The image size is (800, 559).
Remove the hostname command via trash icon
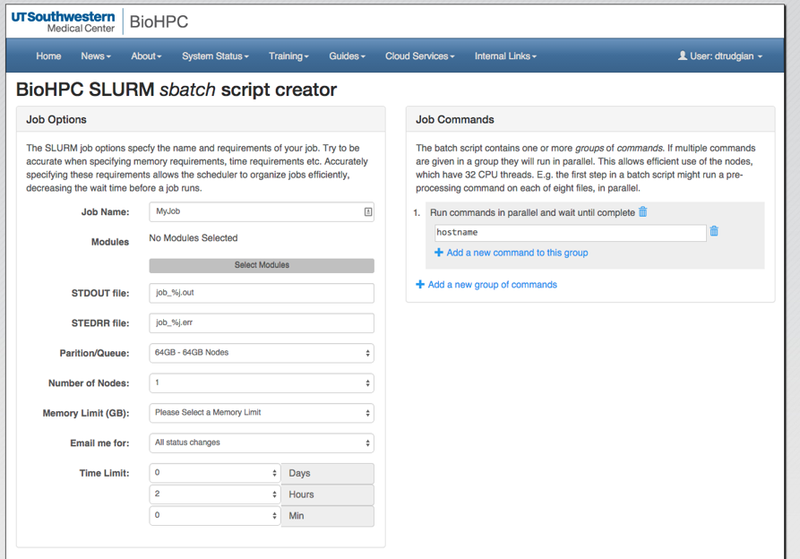714,231
